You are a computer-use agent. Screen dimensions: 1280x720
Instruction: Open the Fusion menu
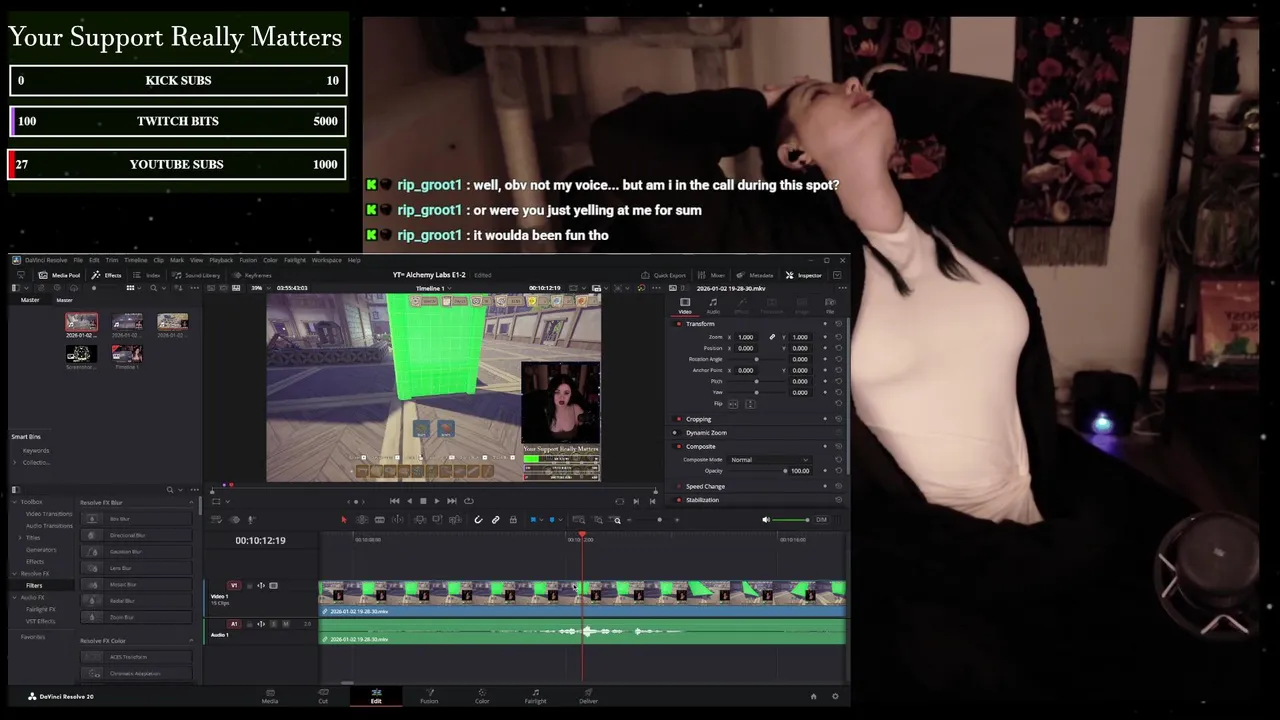click(x=248, y=260)
